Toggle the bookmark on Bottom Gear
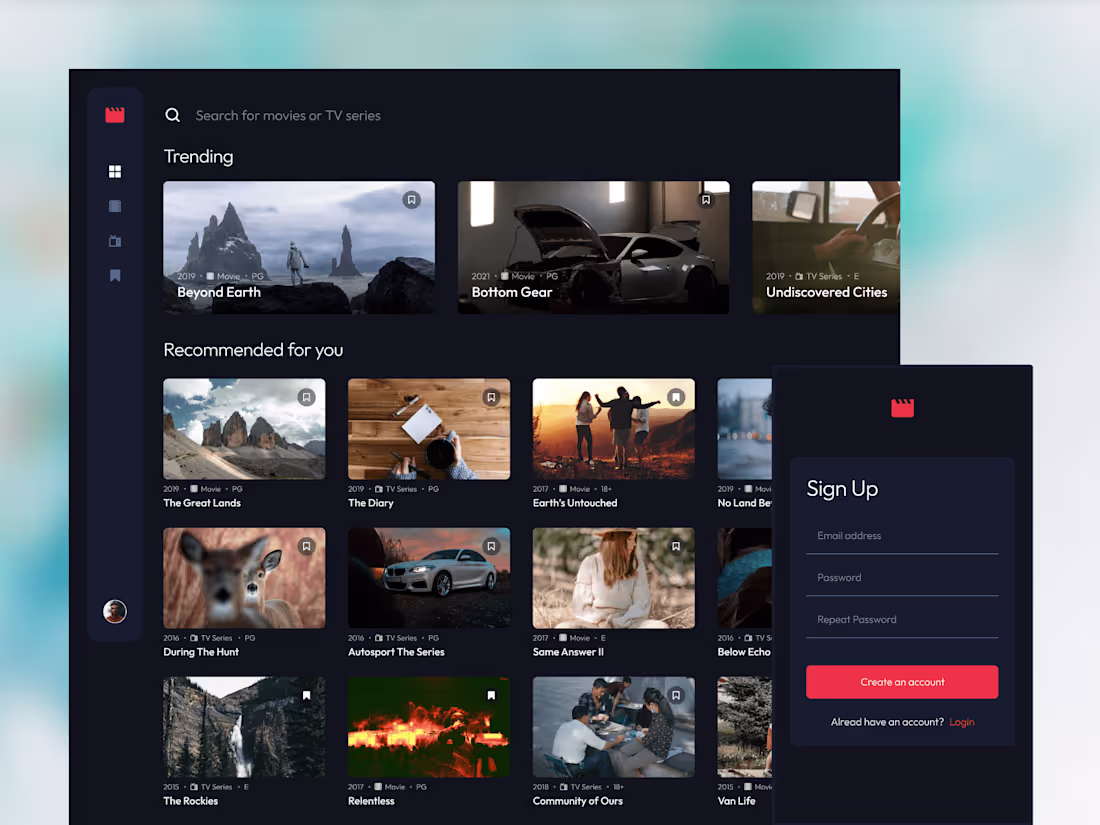Viewport: 1100px width, 825px height. pyautogui.click(x=706, y=198)
